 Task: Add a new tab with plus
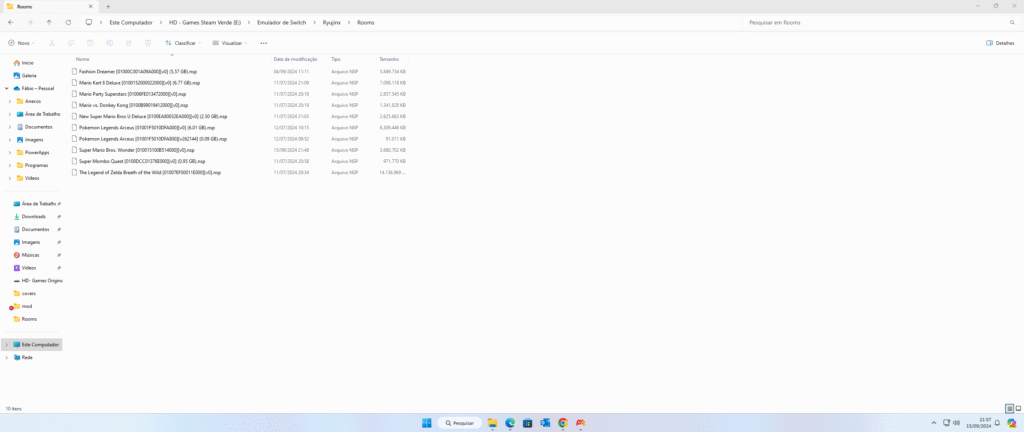(x=108, y=7)
